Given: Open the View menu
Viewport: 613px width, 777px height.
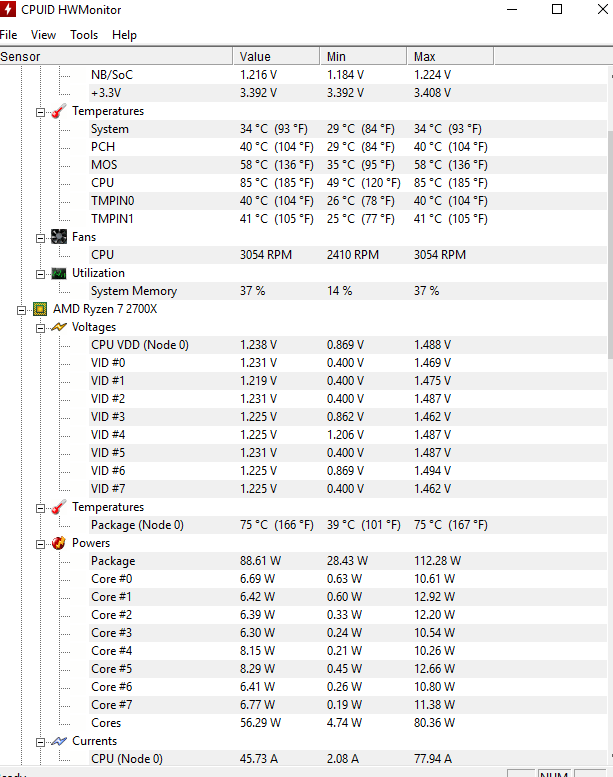Looking at the screenshot, I should (43, 35).
